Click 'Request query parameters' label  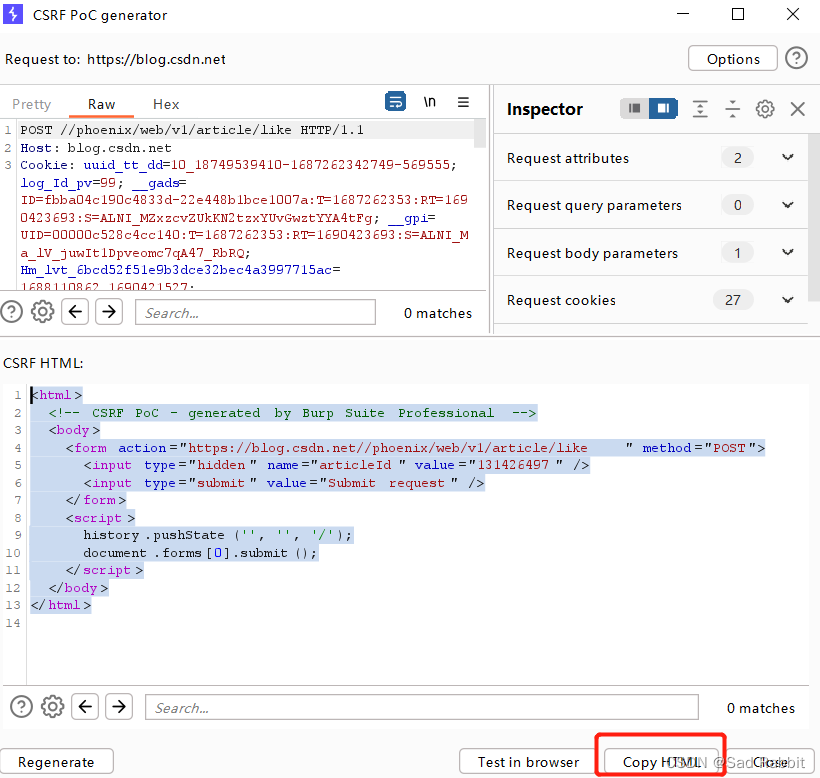click(x=594, y=205)
